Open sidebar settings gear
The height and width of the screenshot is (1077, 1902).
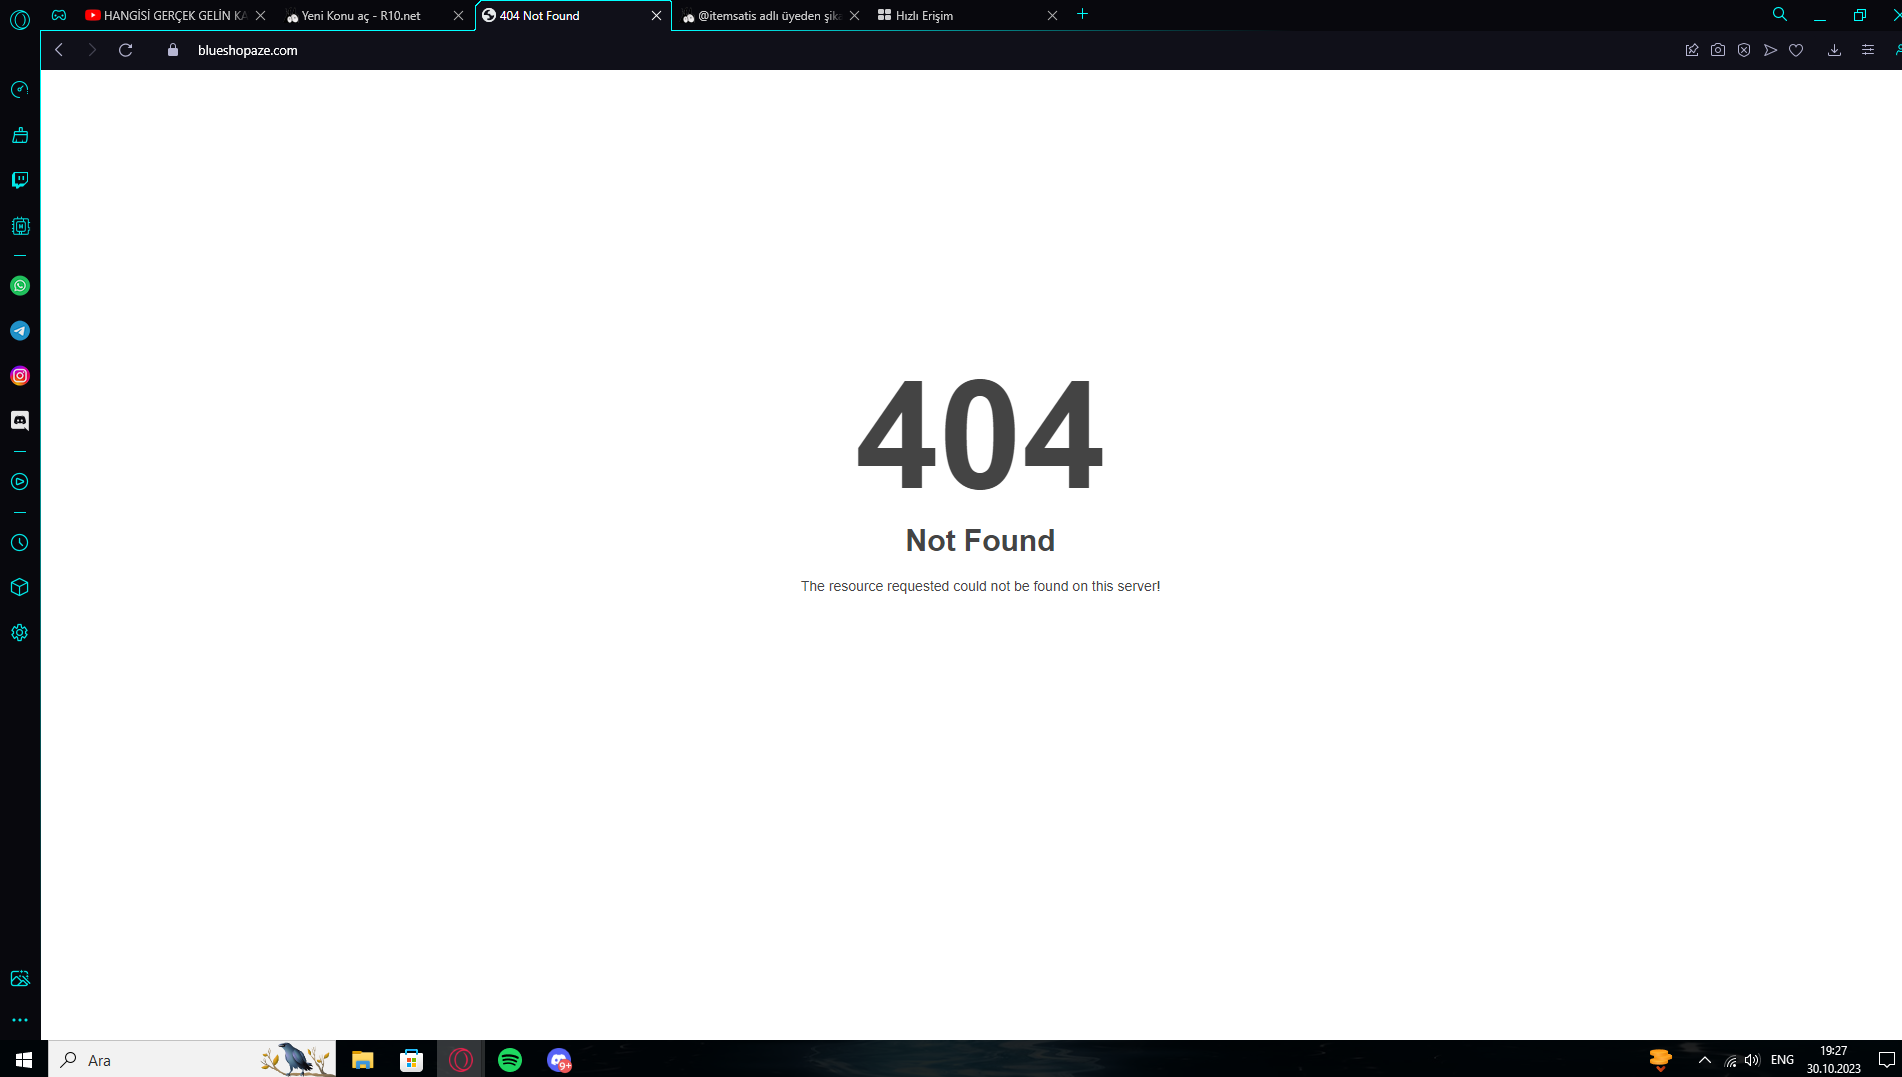point(20,633)
